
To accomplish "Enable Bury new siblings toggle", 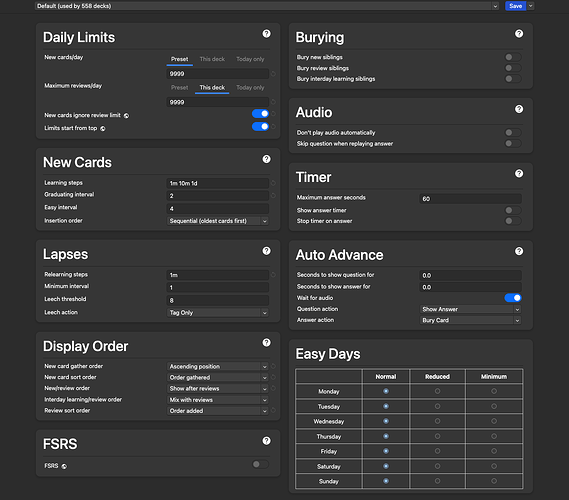I will (x=513, y=57).
